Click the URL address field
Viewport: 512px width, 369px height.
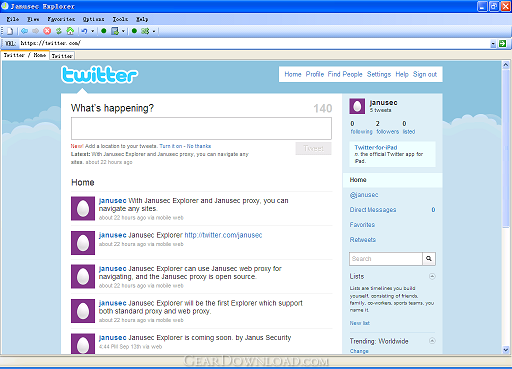coord(255,43)
